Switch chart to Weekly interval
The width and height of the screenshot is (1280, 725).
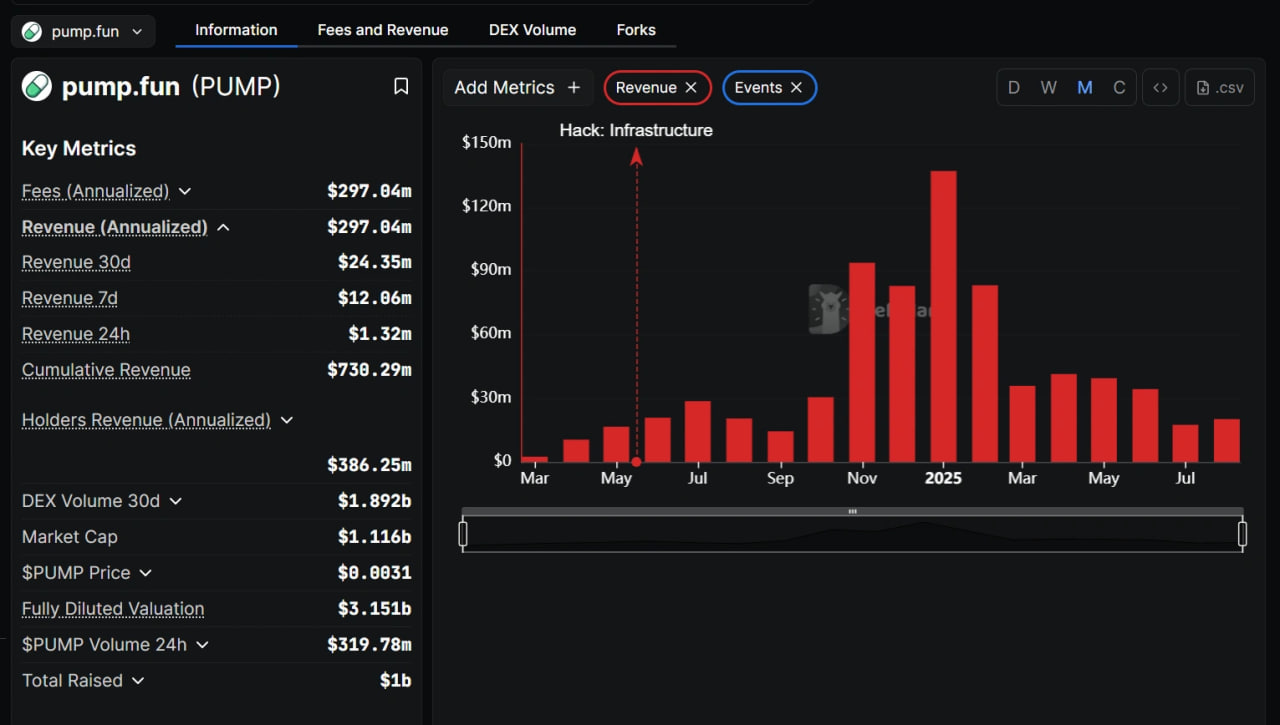[1048, 88]
